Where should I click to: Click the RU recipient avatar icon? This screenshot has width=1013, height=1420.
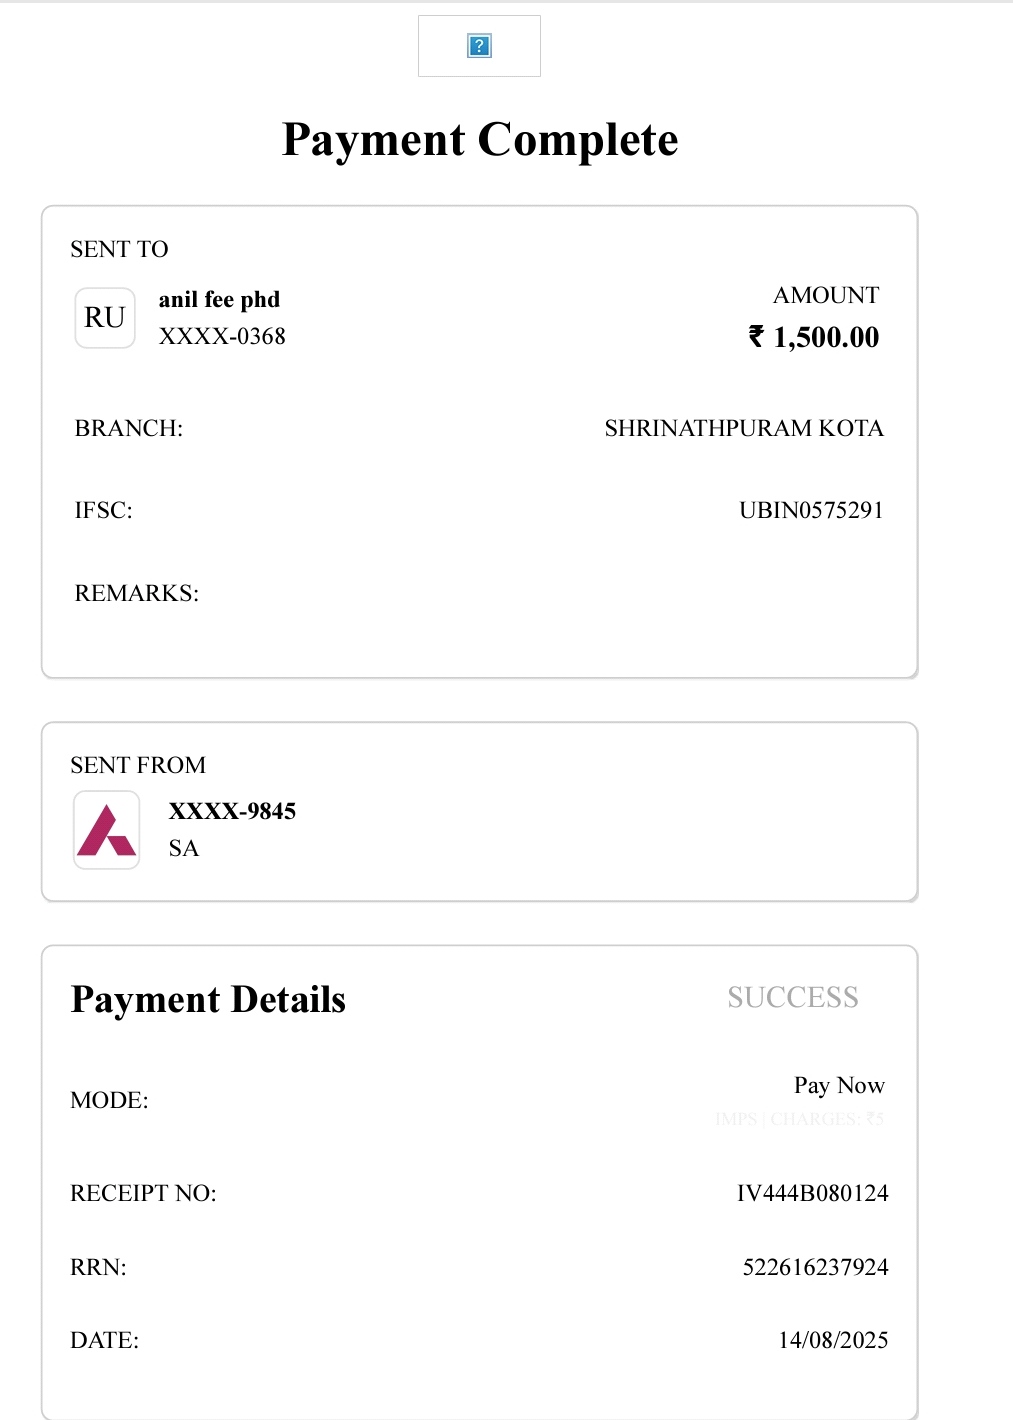tap(105, 318)
